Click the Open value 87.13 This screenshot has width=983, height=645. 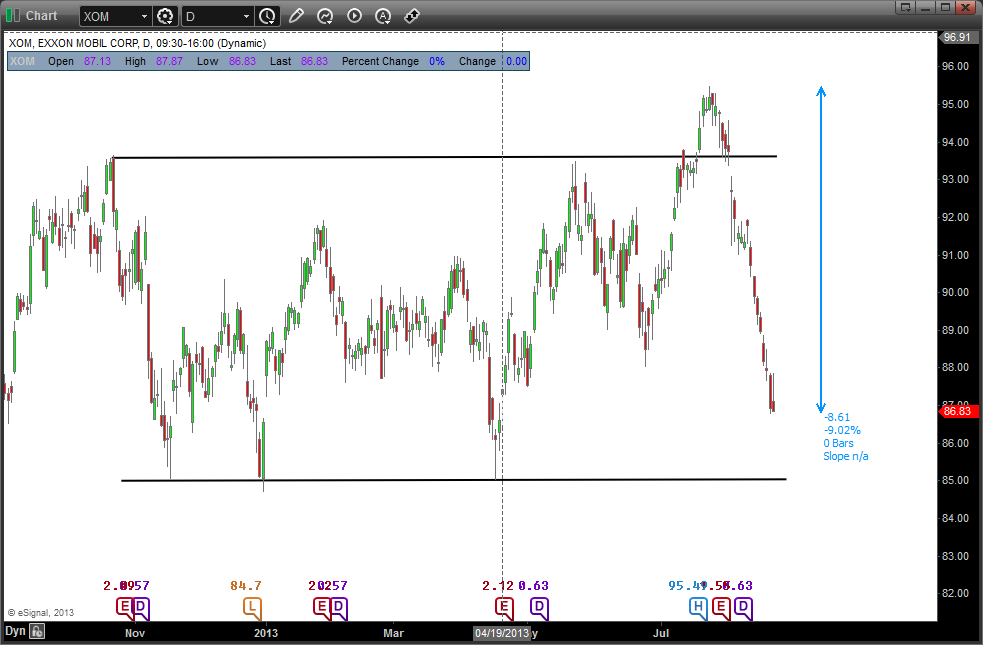[x=97, y=61]
